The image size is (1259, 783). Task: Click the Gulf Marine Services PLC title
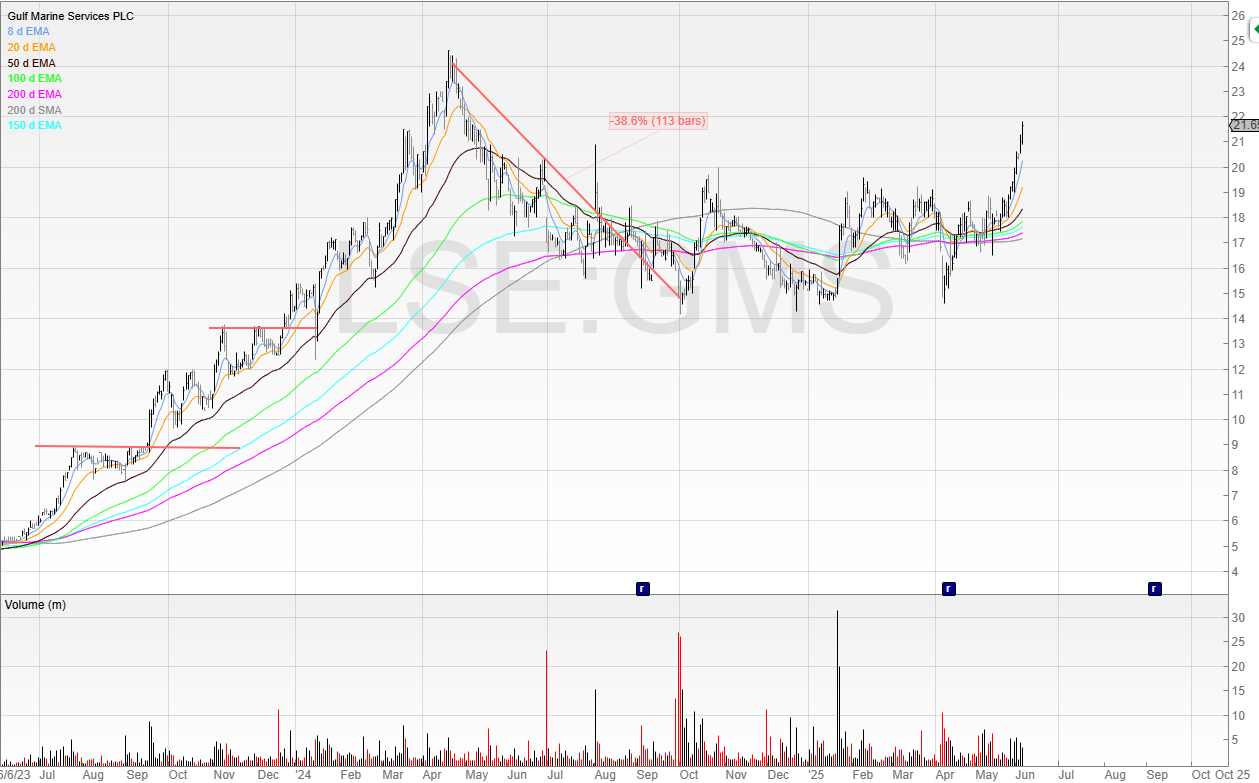point(70,16)
